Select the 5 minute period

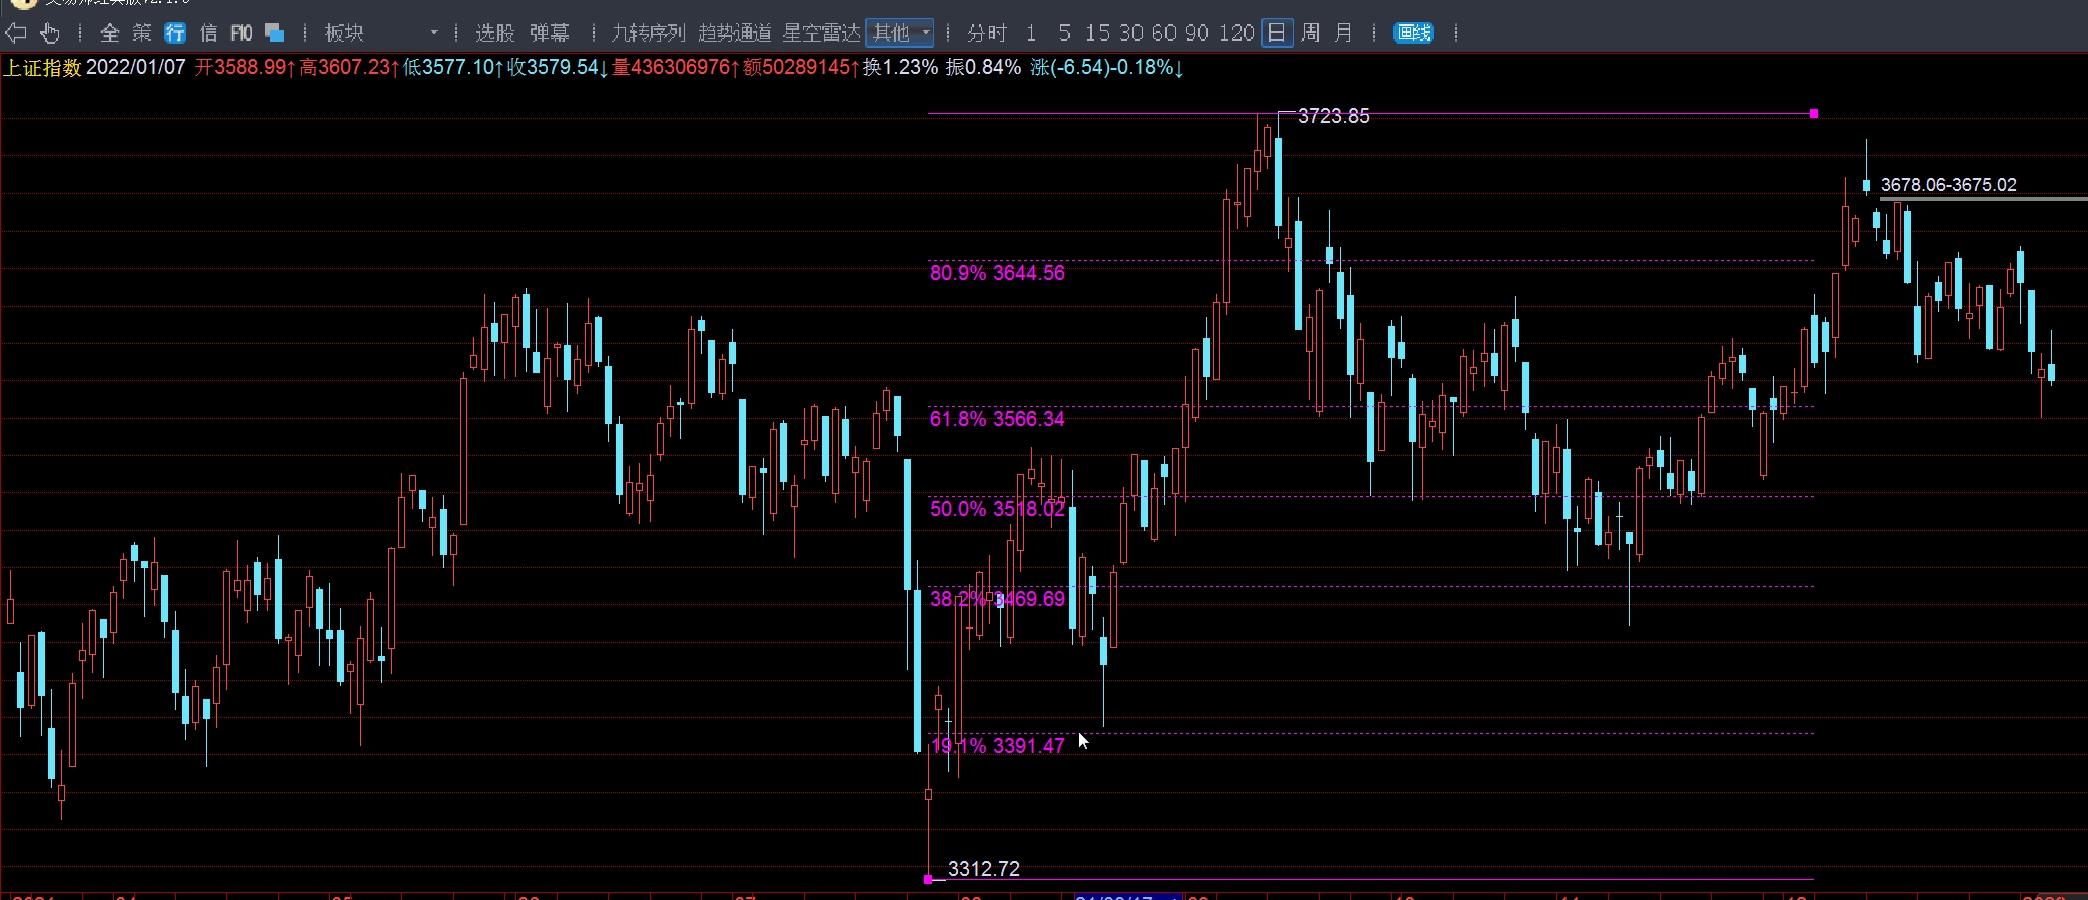coord(1064,33)
